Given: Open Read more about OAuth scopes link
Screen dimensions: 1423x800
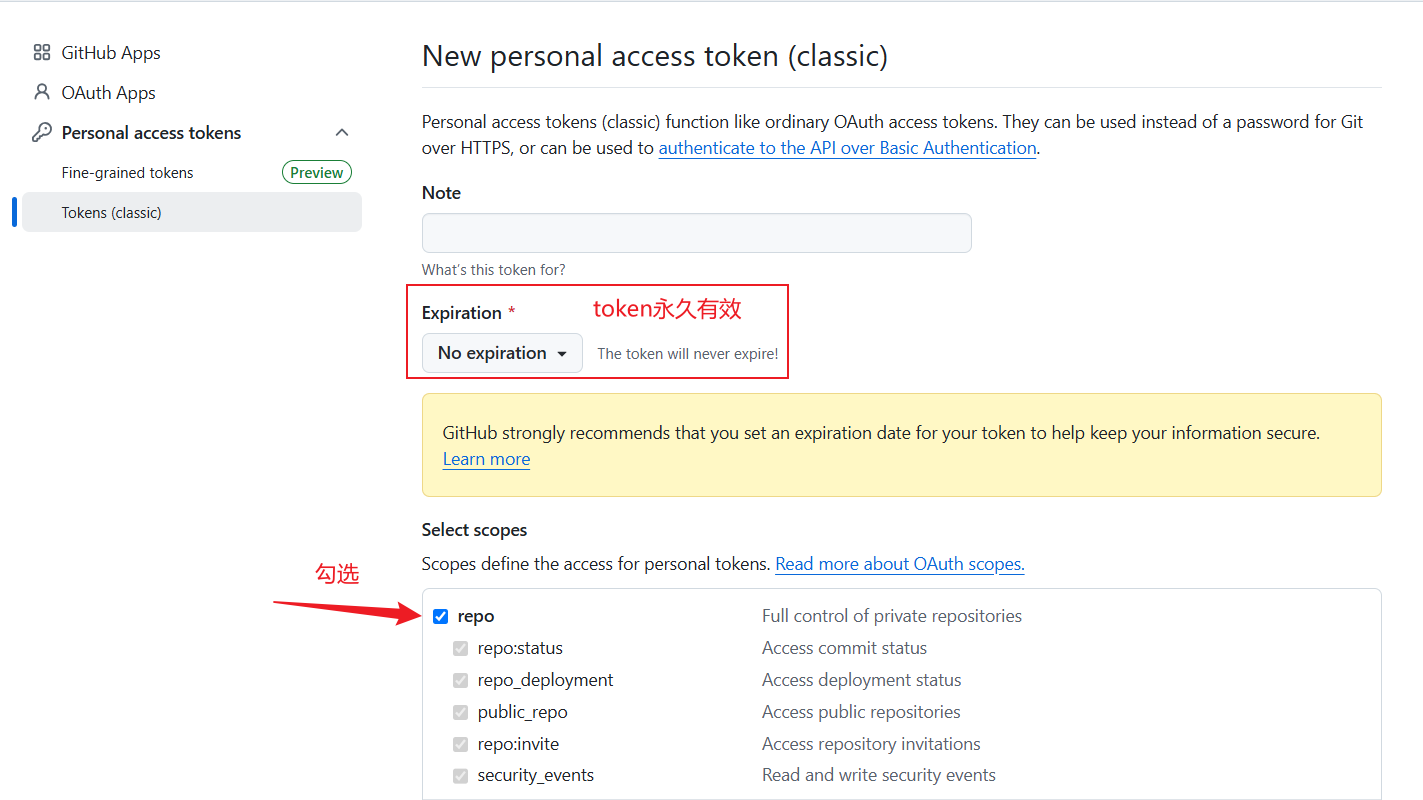Looking at the screenshot, I should point(900,564).
